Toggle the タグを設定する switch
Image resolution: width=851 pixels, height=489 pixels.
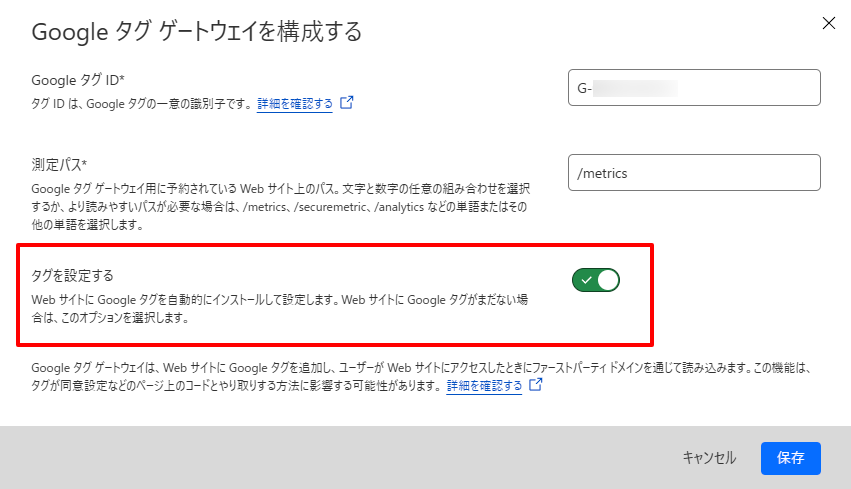[595, 280]
